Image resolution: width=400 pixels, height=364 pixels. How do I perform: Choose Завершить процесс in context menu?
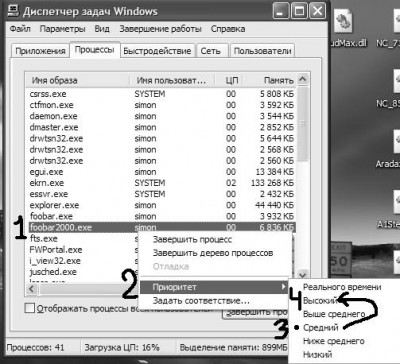(x=192, y=239)
